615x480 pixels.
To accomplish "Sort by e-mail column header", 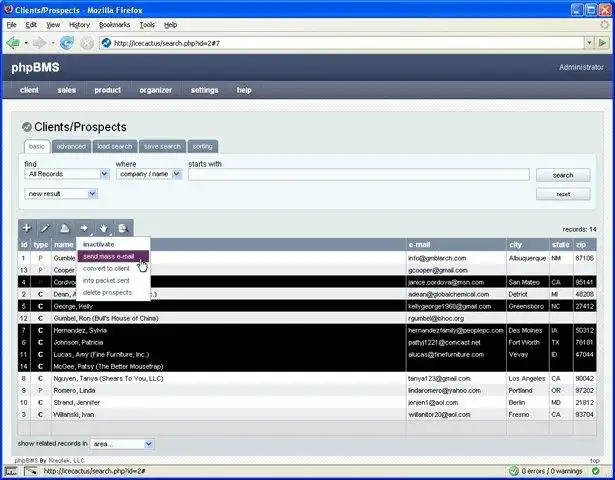I will 456,244.
